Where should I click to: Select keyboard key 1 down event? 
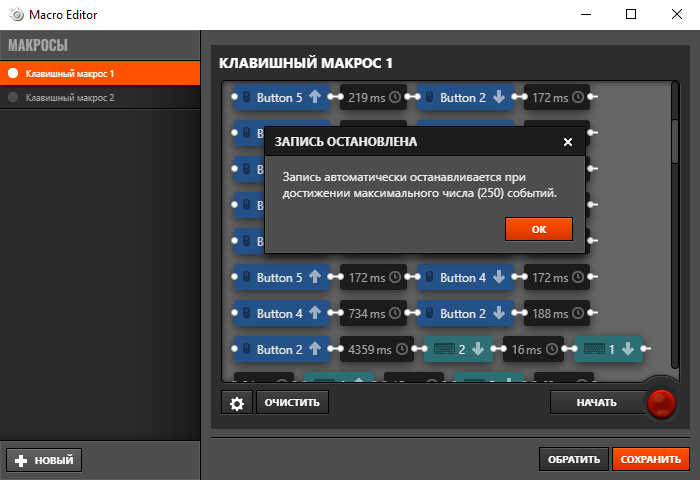tap(608, 349)
